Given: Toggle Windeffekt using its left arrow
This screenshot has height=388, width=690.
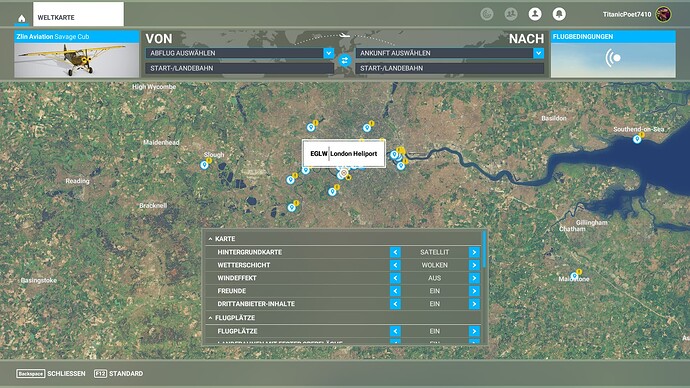Looking at the screenshot, I should tap(395, 278).
